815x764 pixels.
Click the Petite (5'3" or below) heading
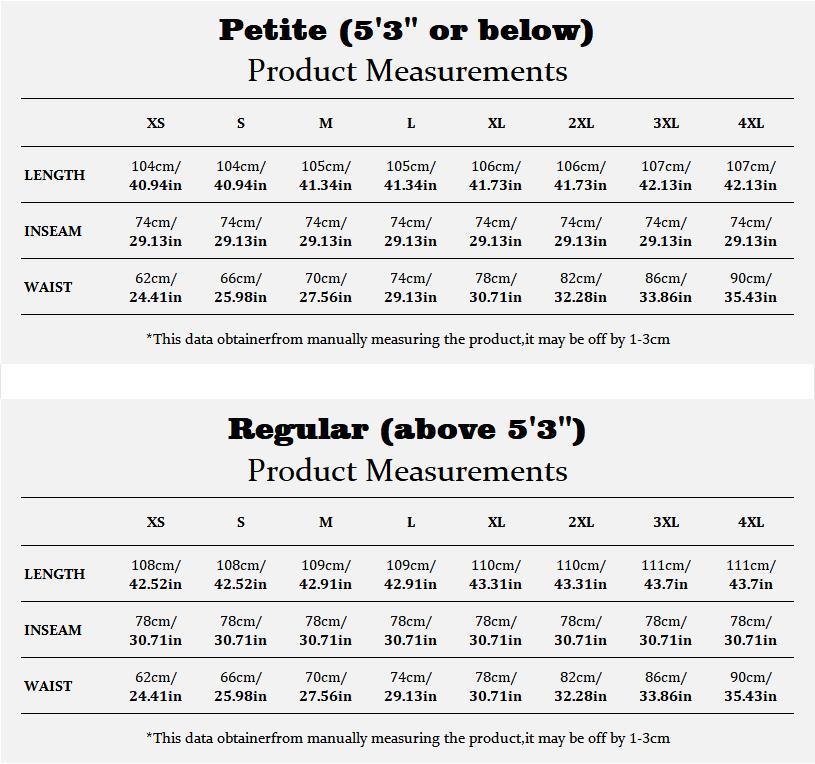406,30
